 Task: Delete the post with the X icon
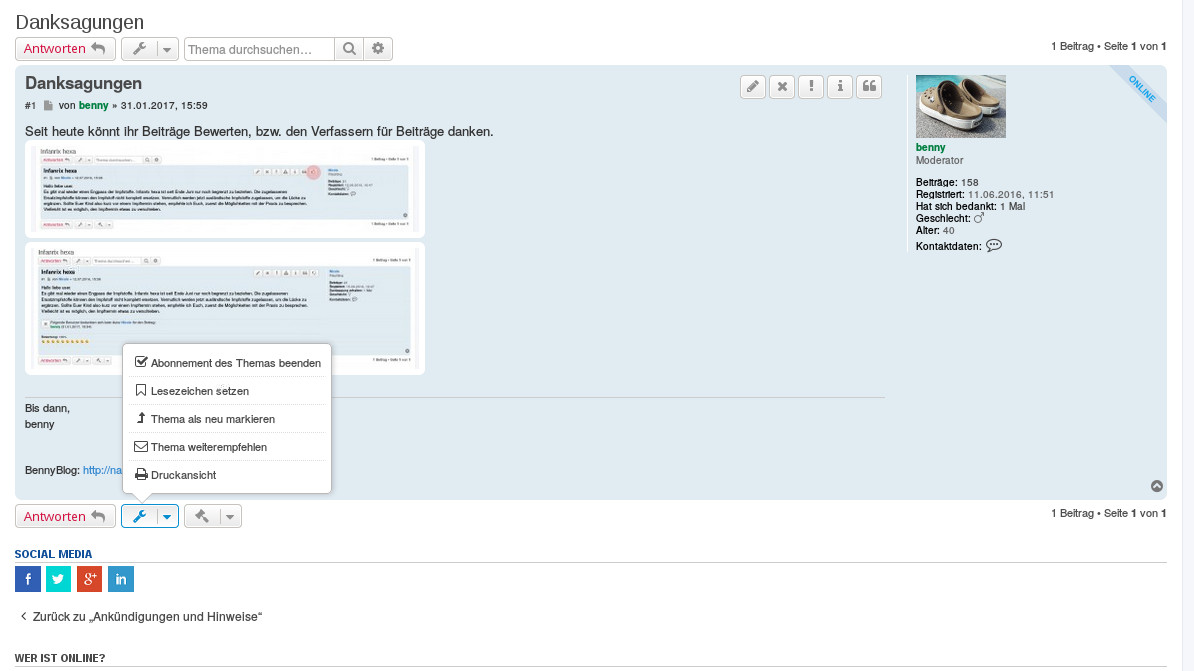[782, 87]
